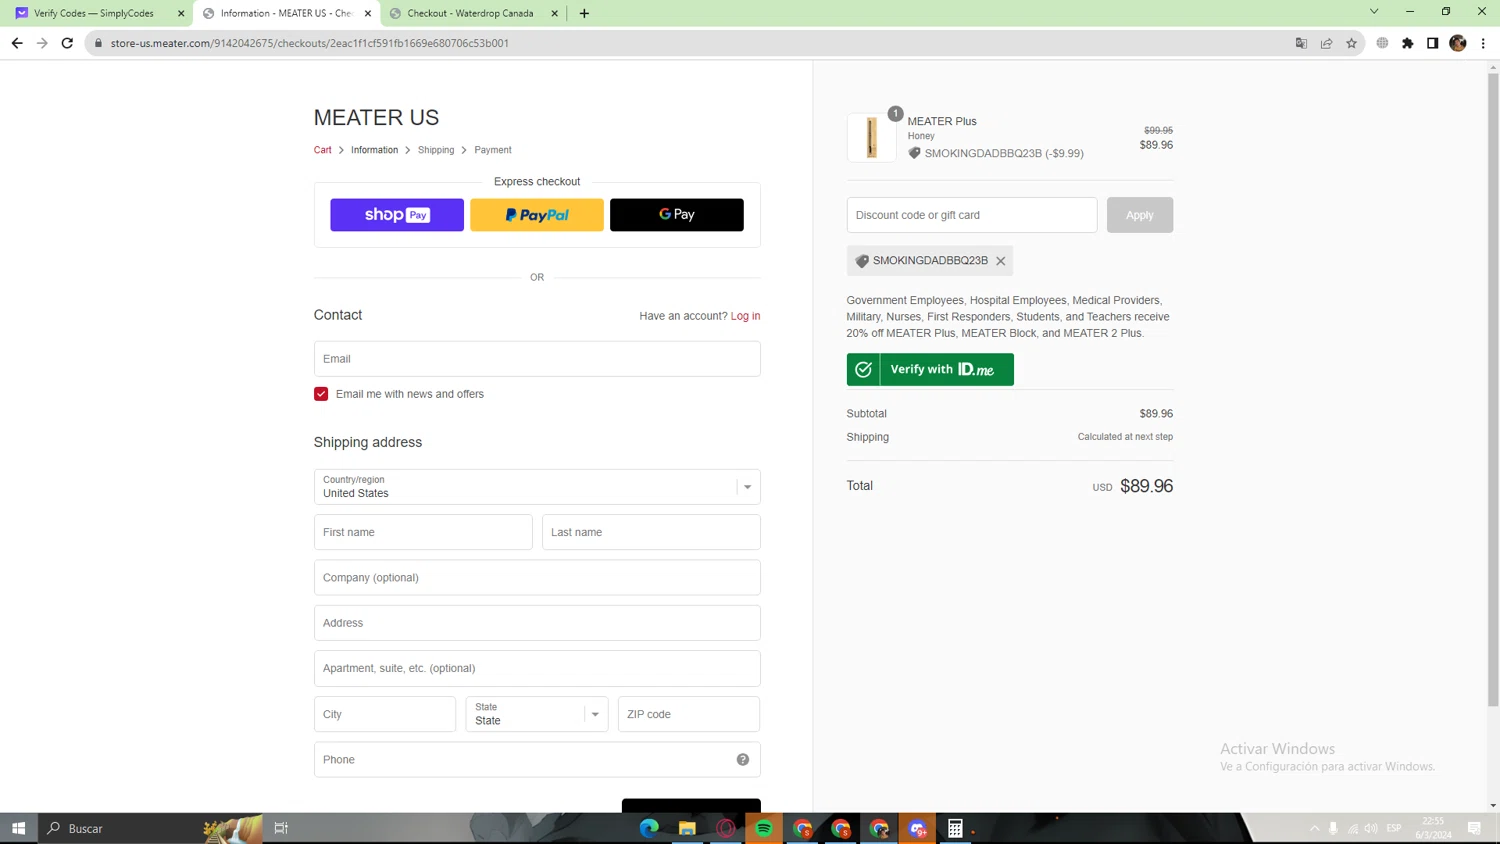1500x844 pixels.
Task: Open File Explorer from the taskbar
Action: pos(687,828)
